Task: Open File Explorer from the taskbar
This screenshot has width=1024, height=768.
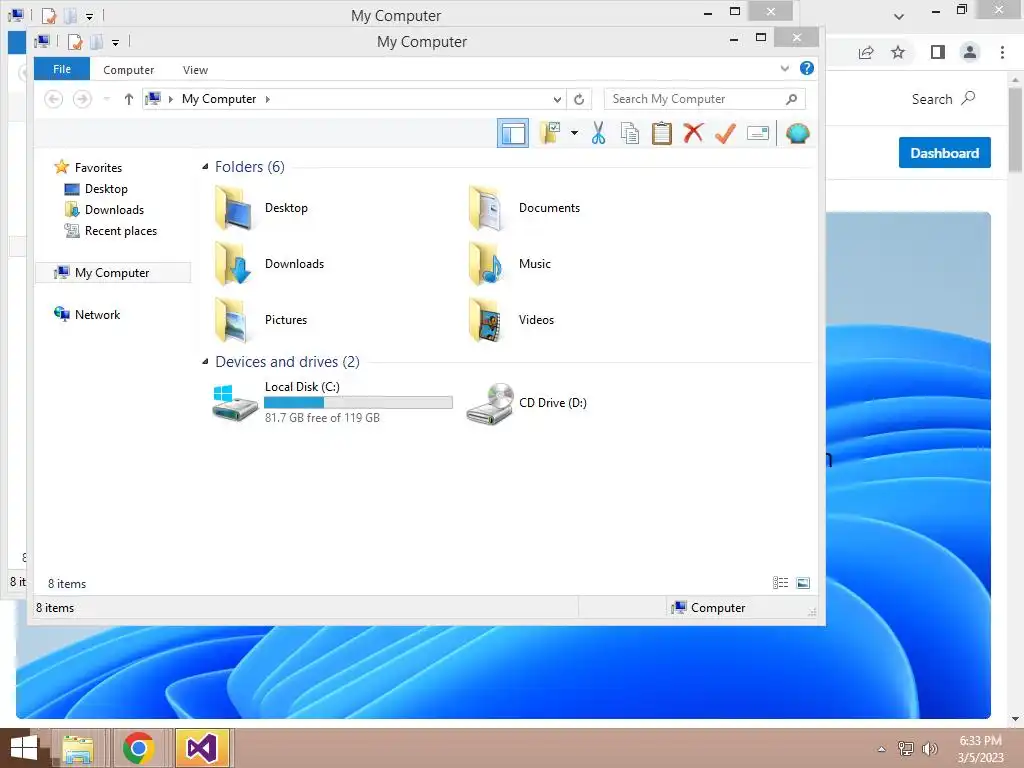Action: point(77,748)
